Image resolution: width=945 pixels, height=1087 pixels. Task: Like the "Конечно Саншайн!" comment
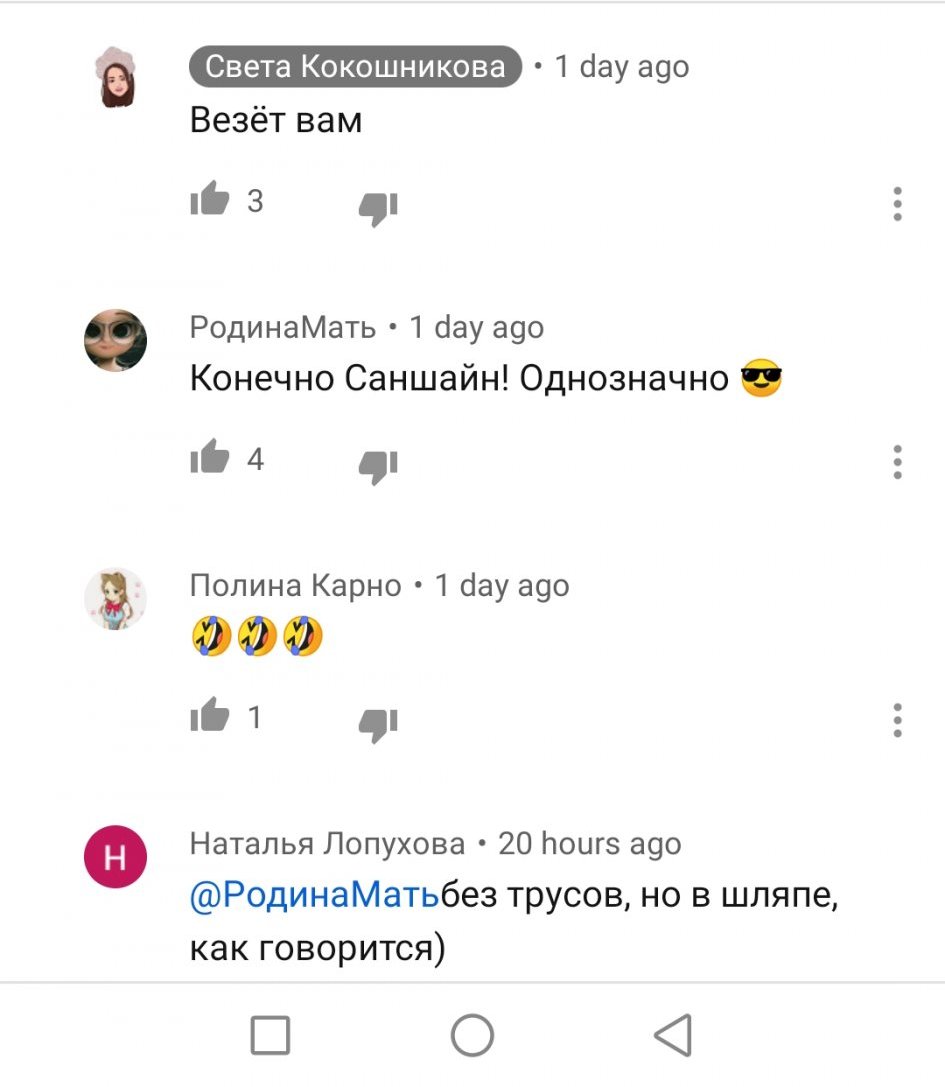point(210,458)
